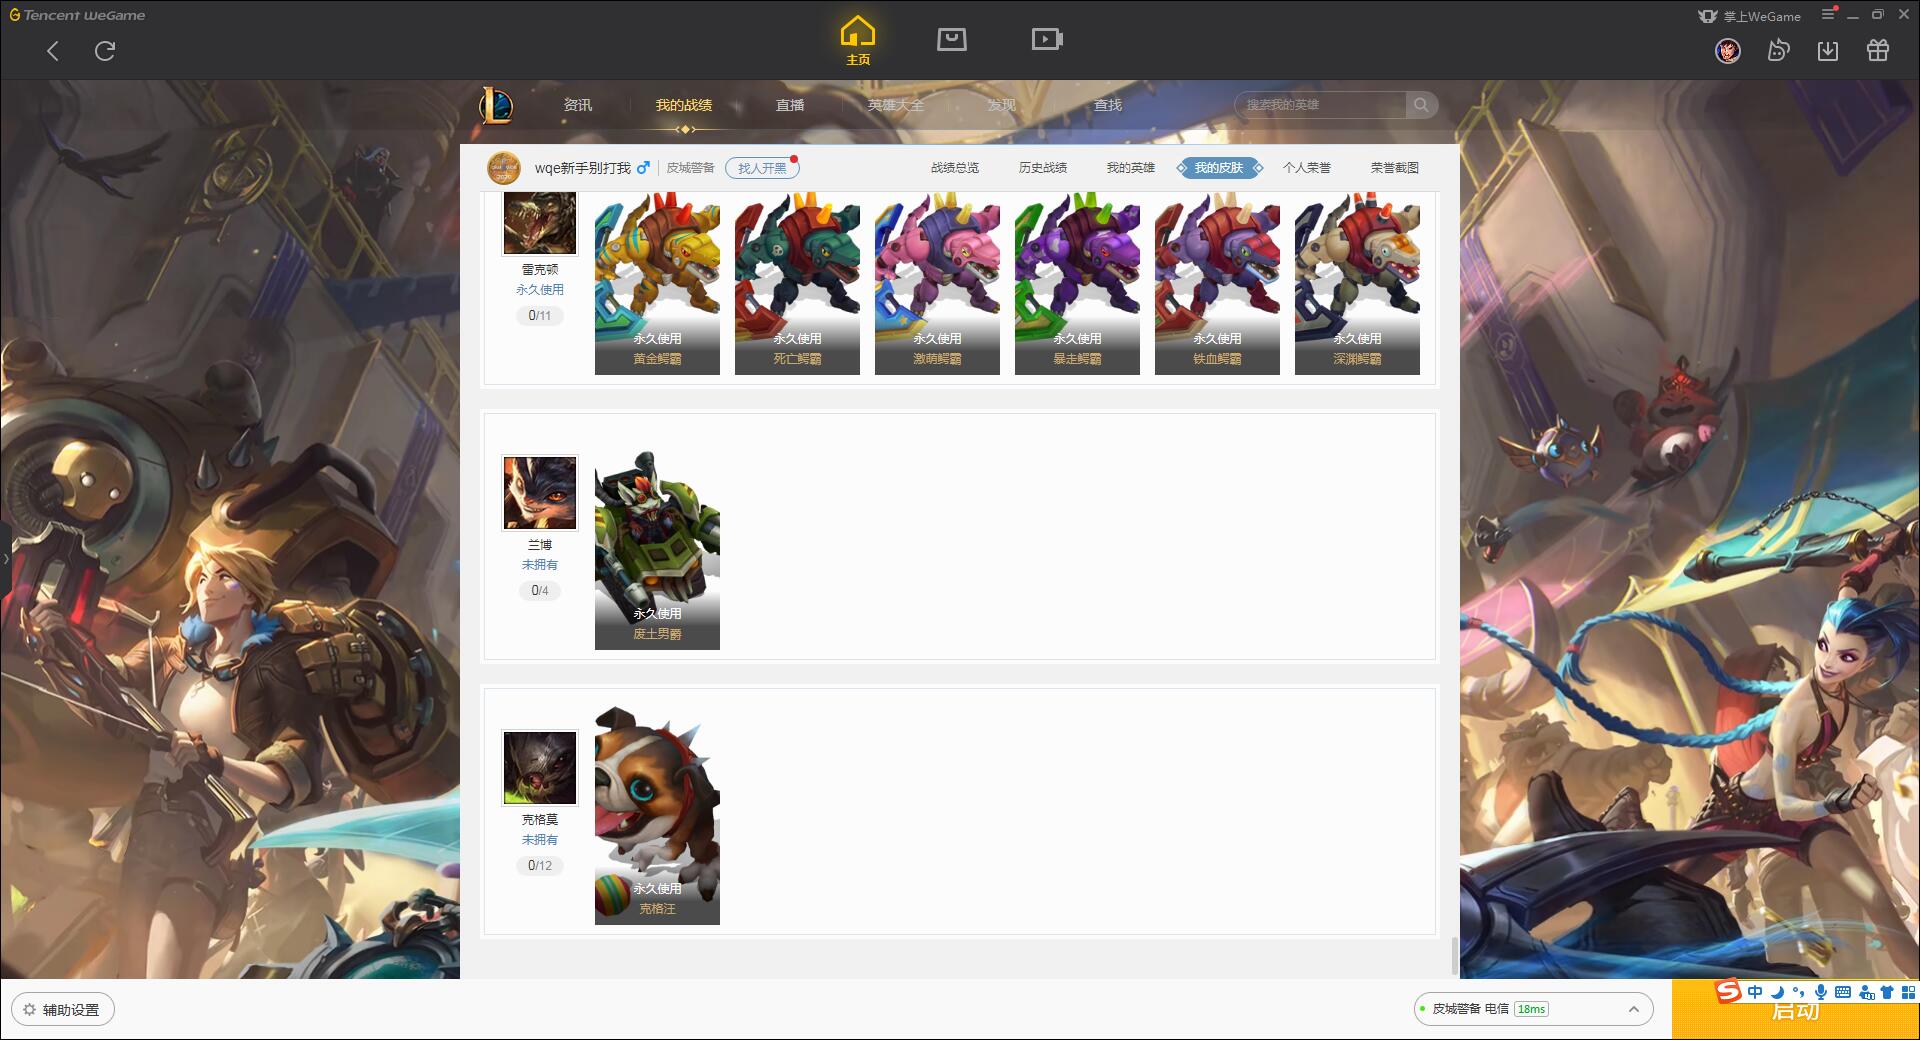Open the video player icon in top bar
The width and height of the screenshot is (1920, 1040).
(1047, 39)
